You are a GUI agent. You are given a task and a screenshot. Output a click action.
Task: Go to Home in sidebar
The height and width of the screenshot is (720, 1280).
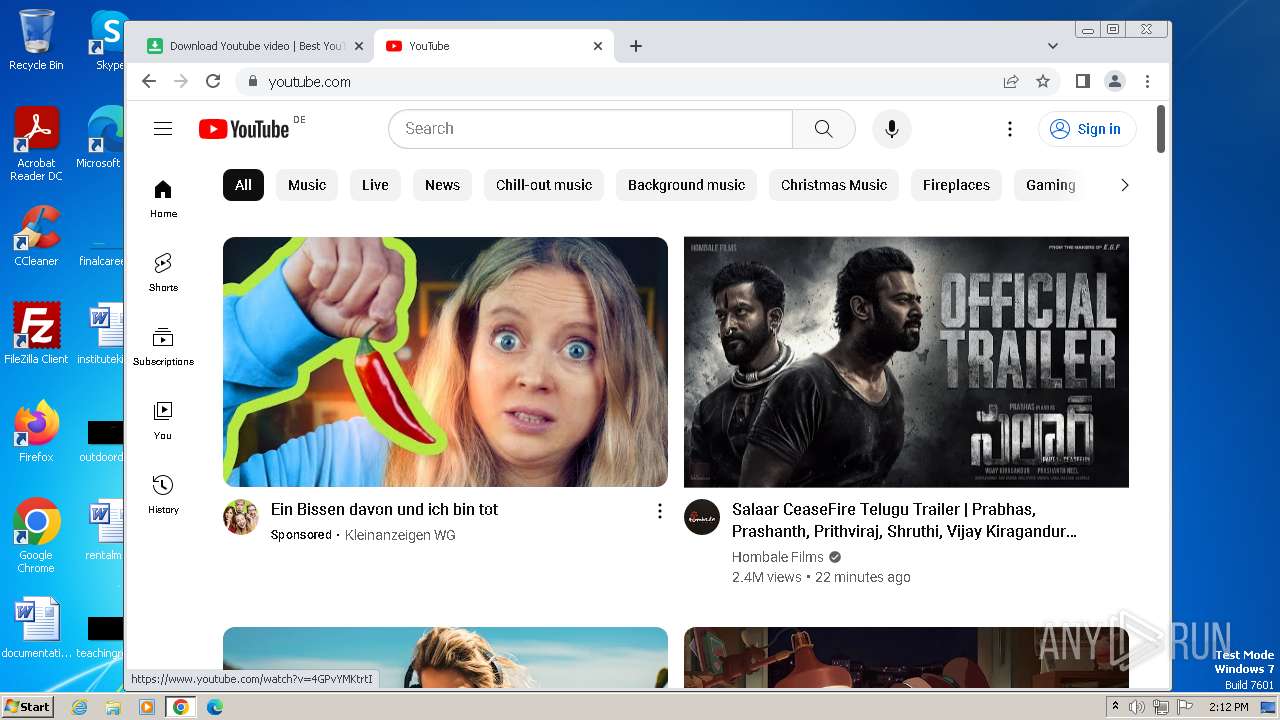point(163,199)
